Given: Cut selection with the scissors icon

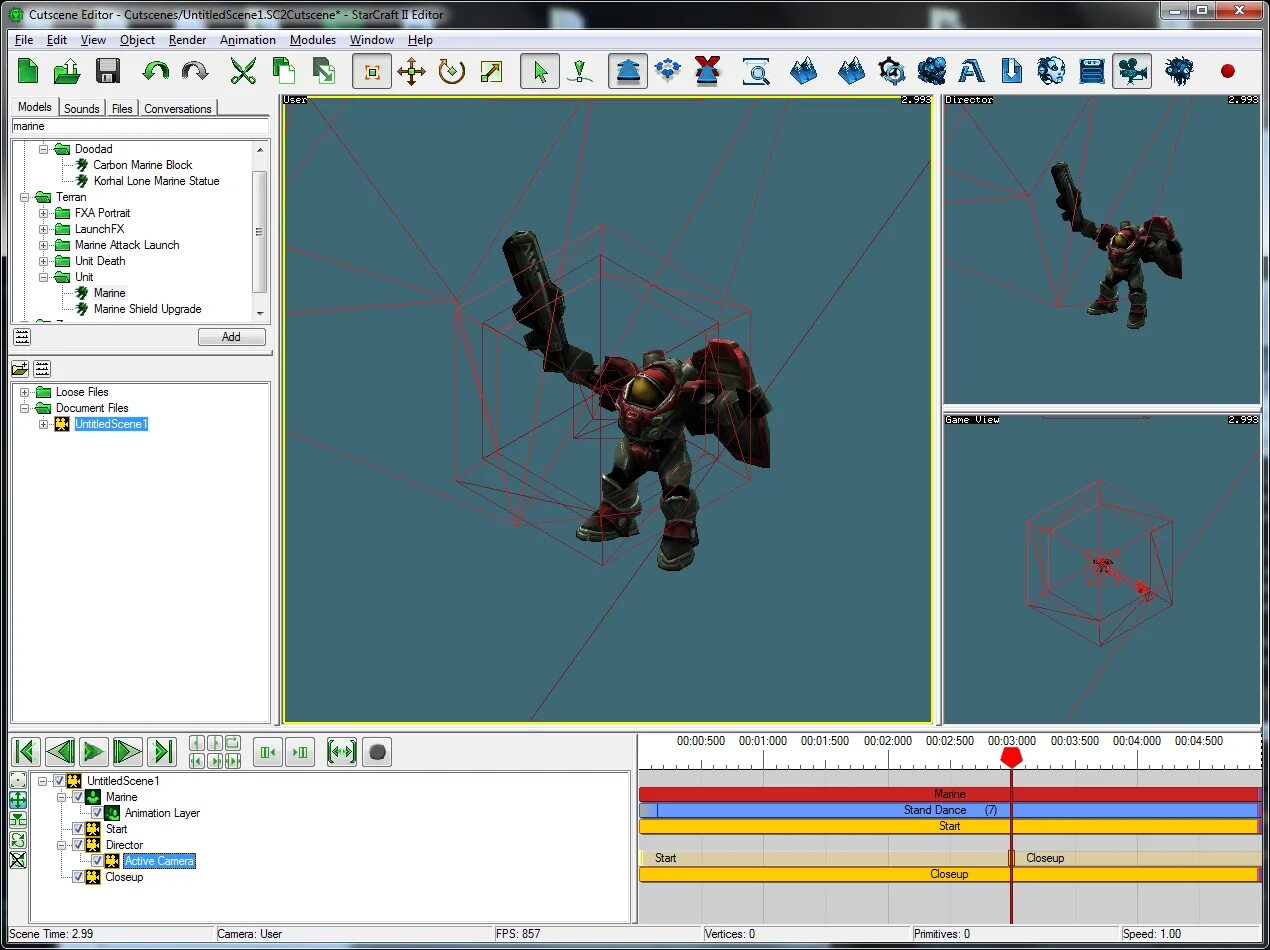Looking at the screenshot, I should (x=243, y=71).
